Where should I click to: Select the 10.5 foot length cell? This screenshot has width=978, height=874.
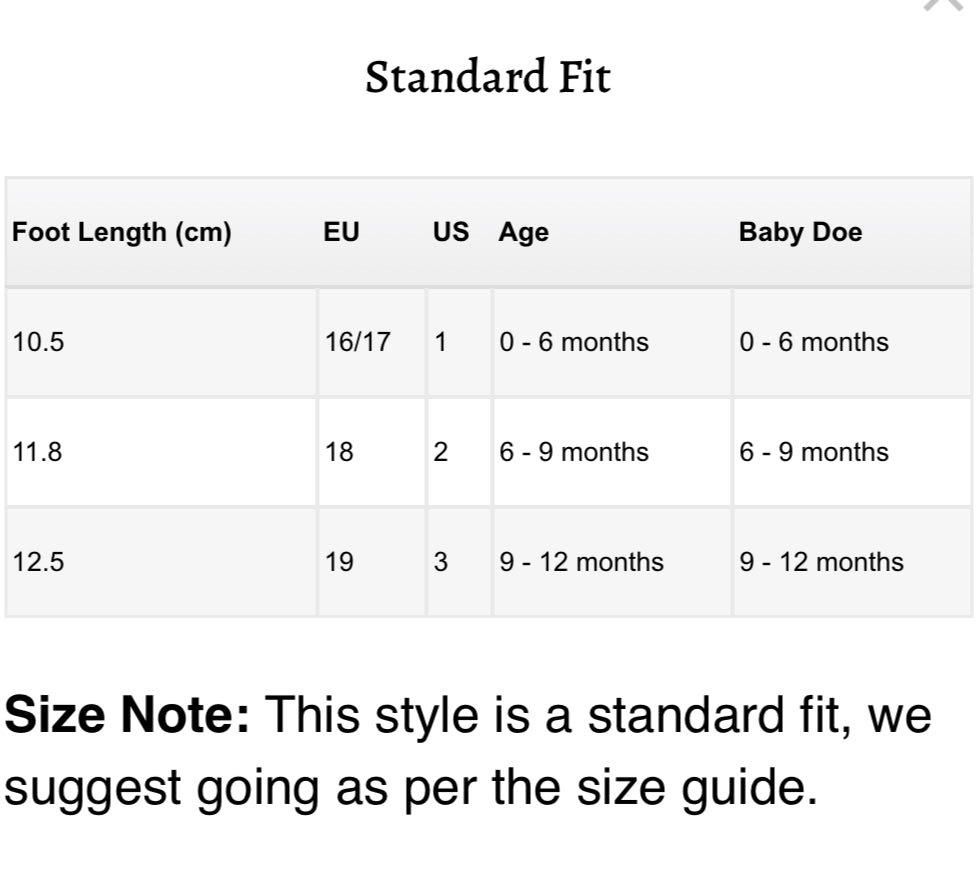point(161,342)
